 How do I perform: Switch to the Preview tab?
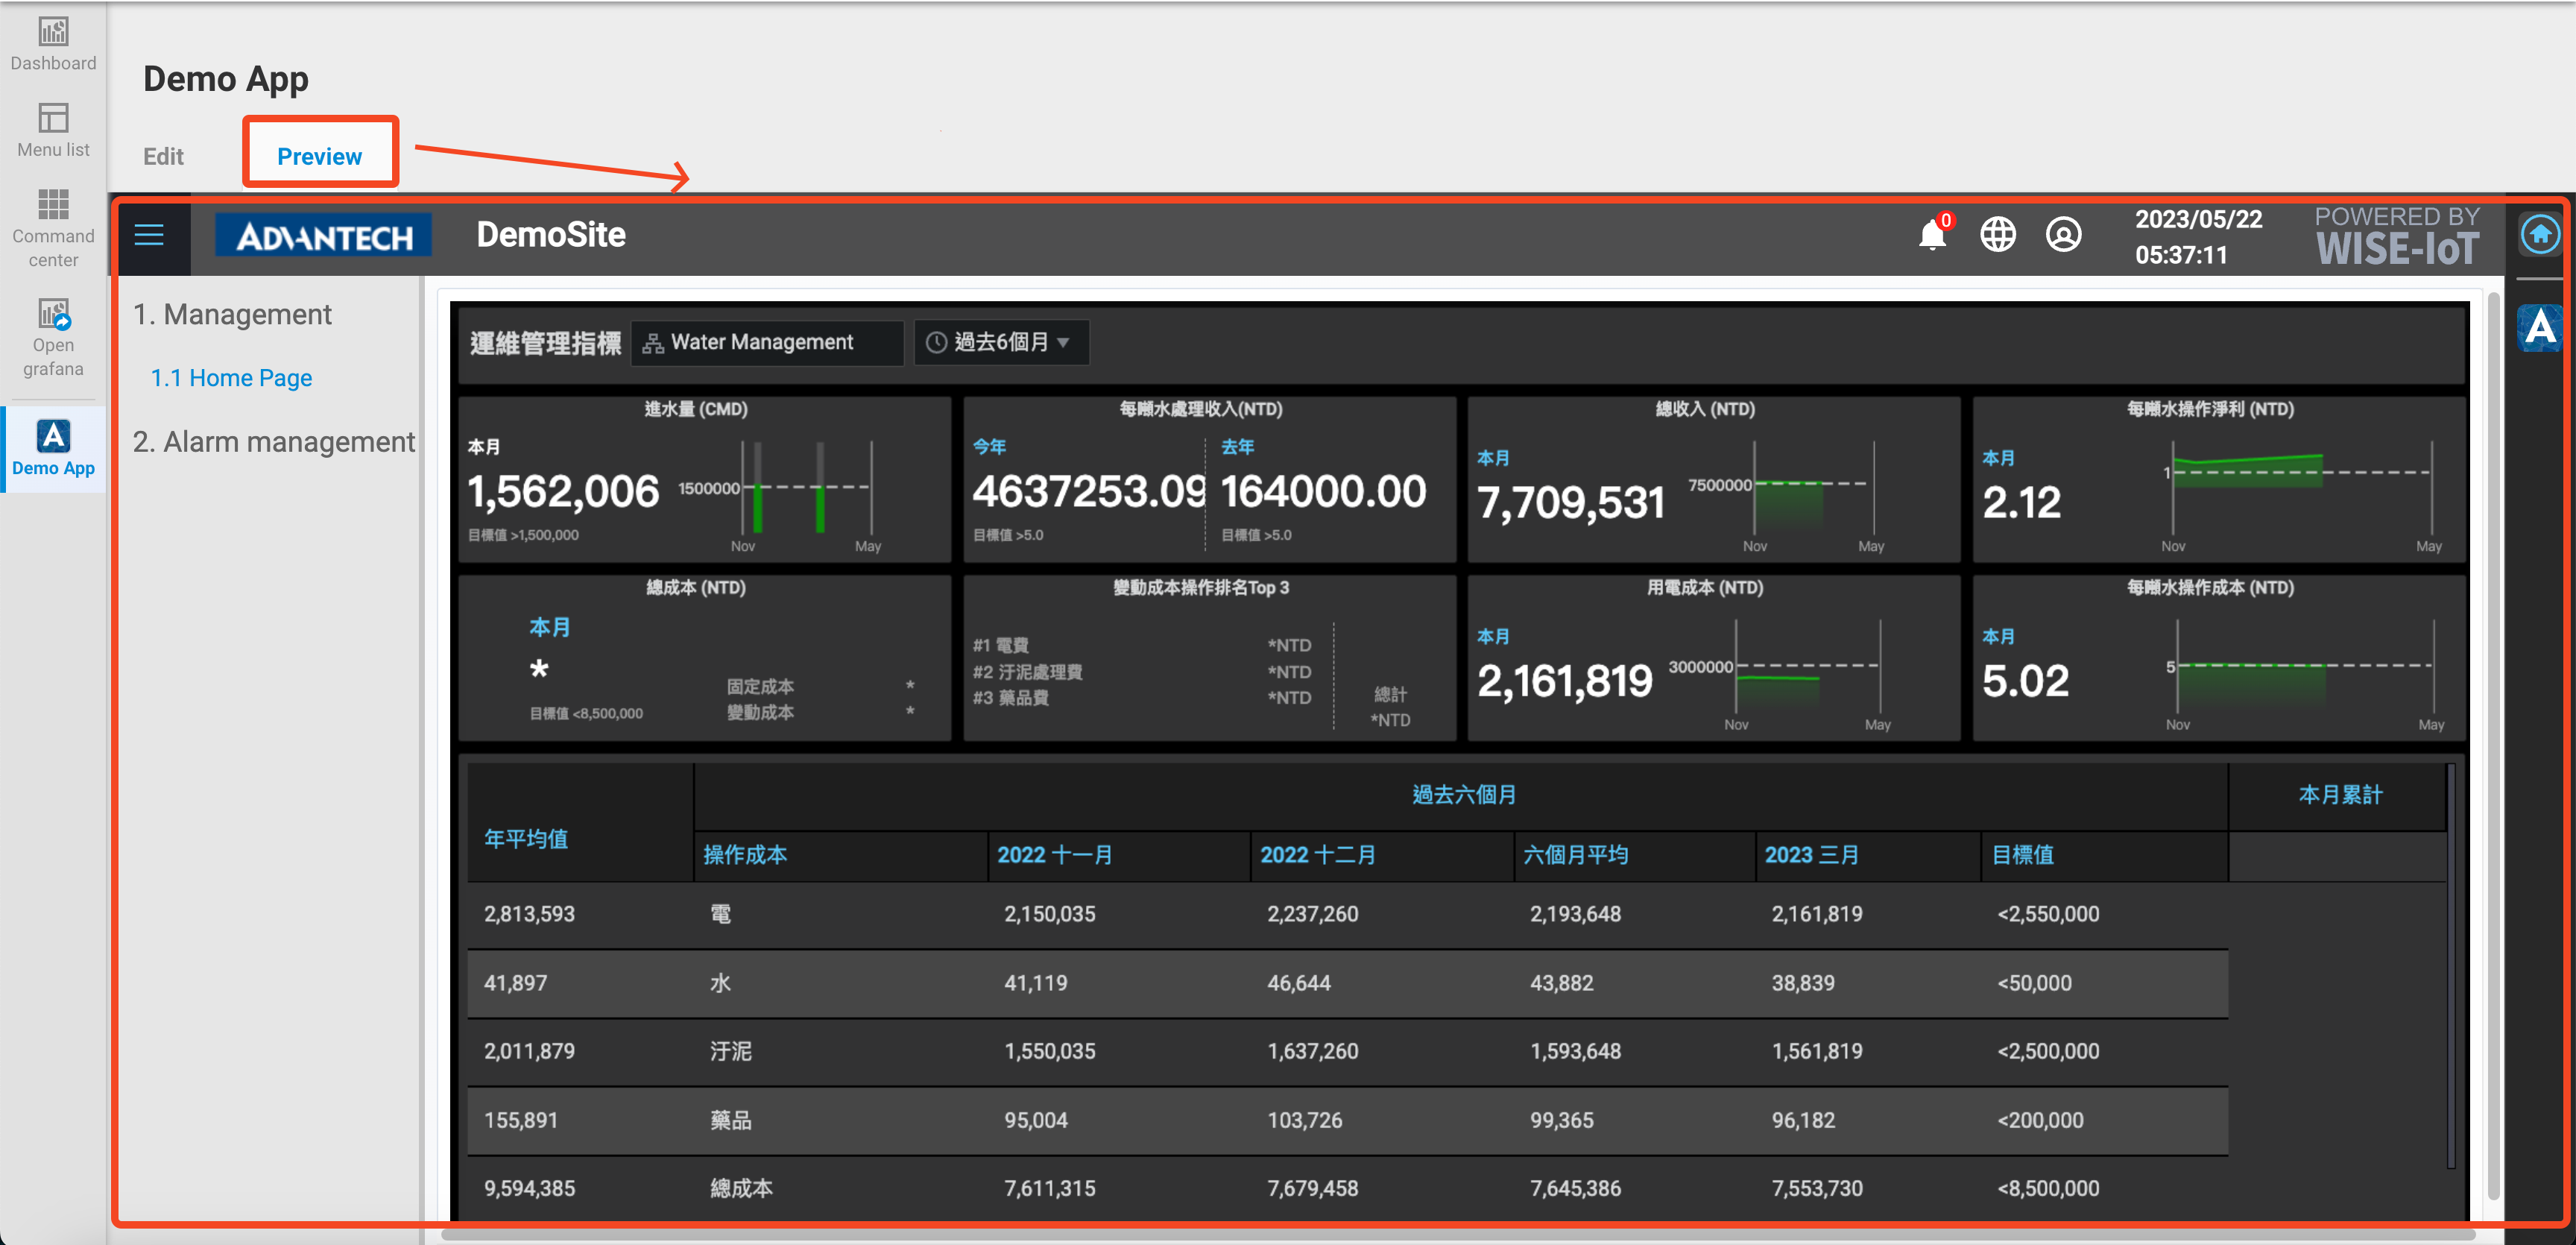pyautogui.click(x=320, y=156)
